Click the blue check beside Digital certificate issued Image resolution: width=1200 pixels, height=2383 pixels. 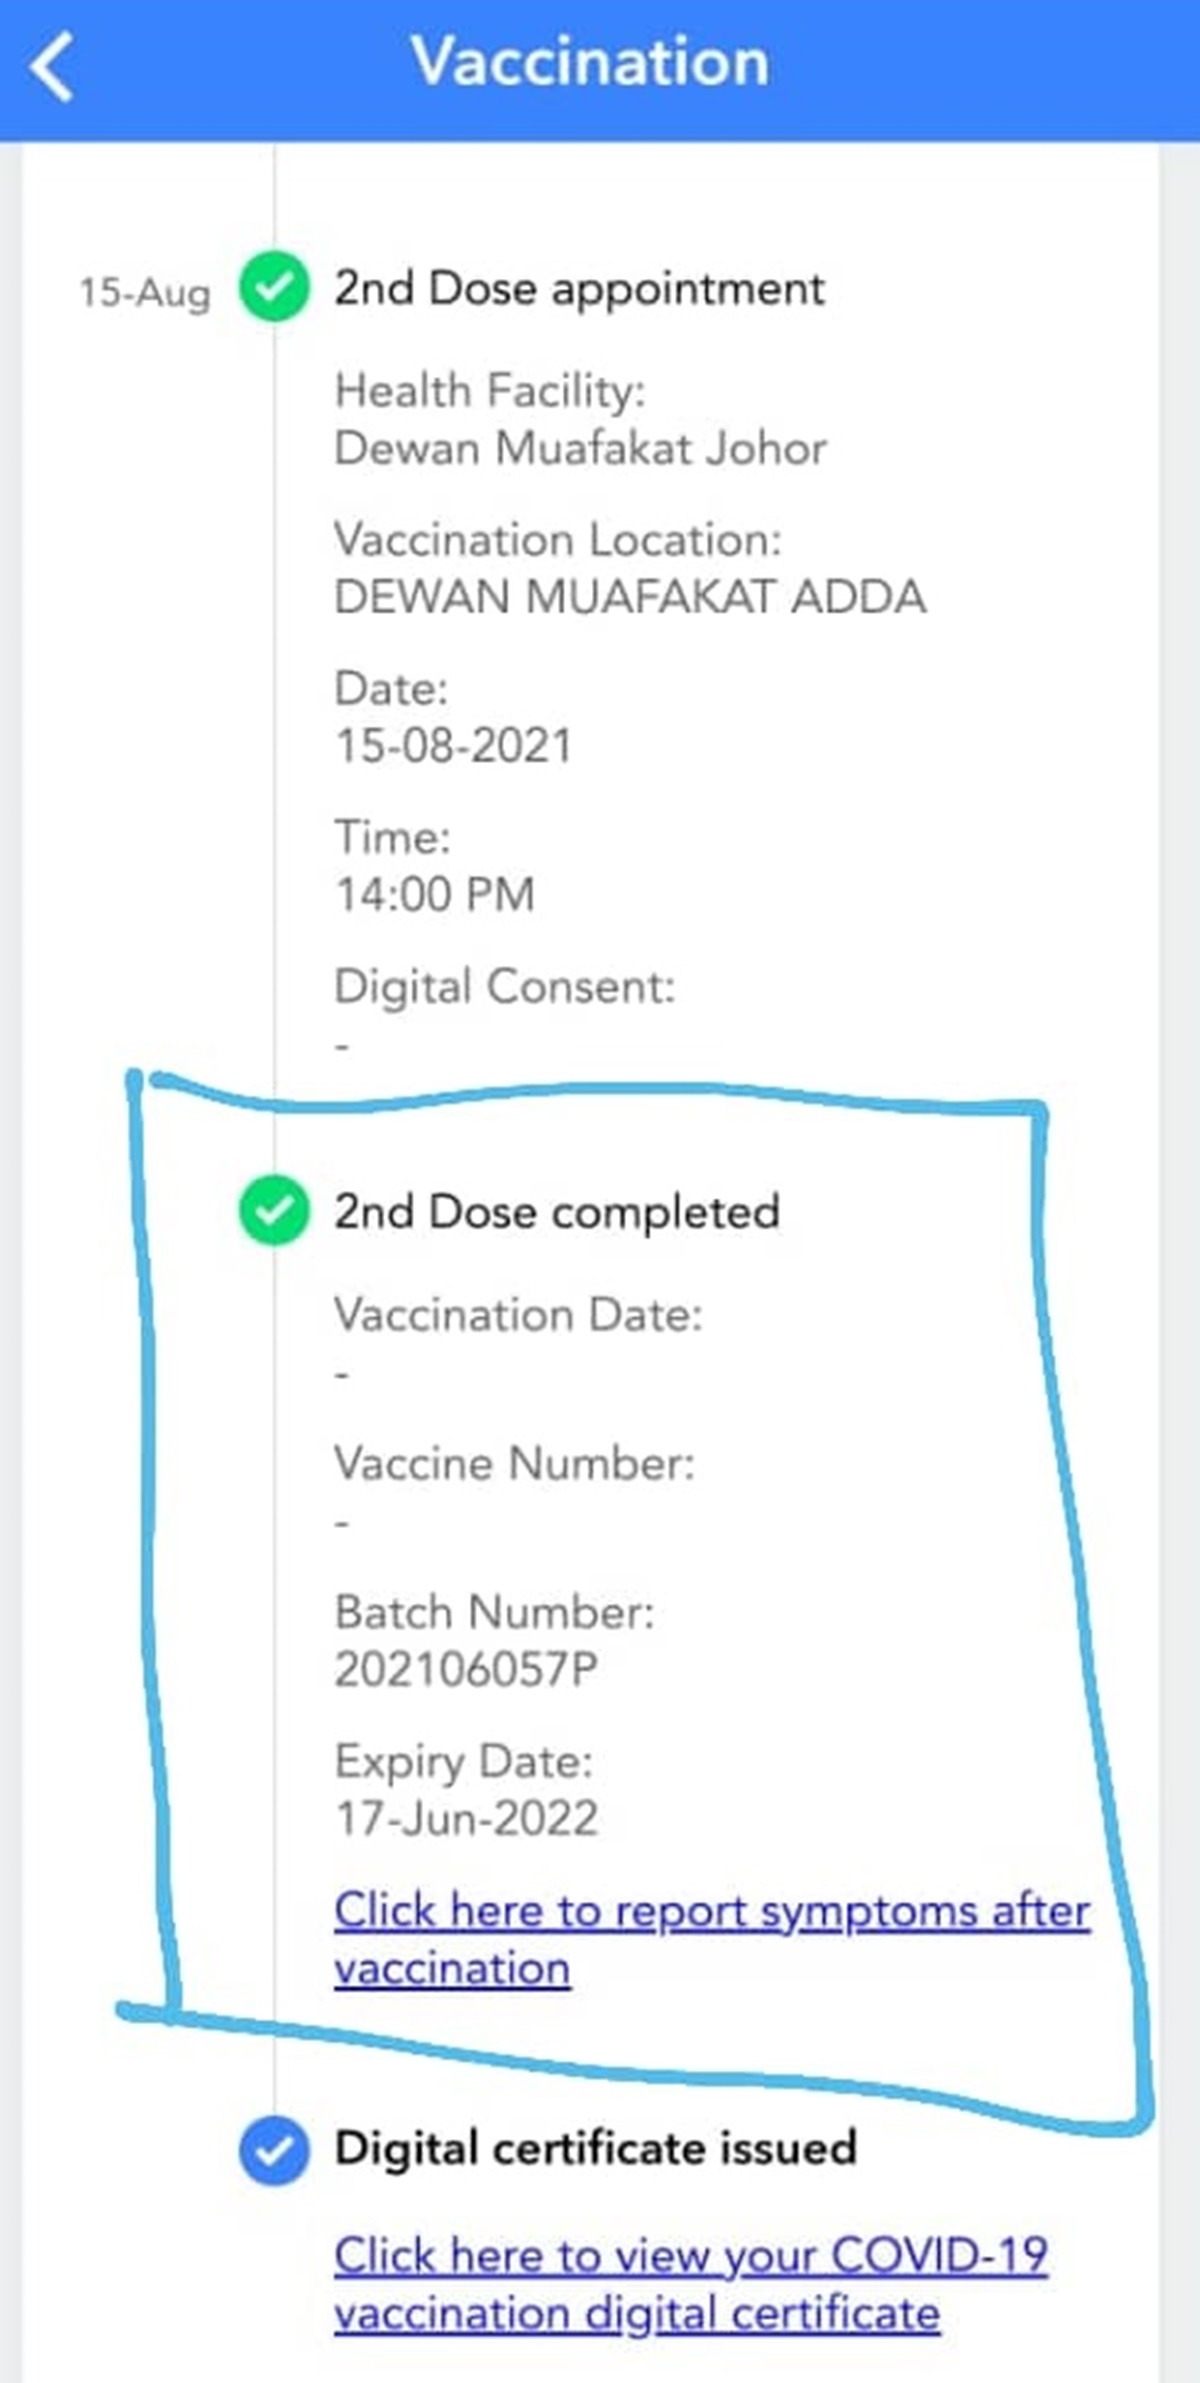(x=273, y=2150)
